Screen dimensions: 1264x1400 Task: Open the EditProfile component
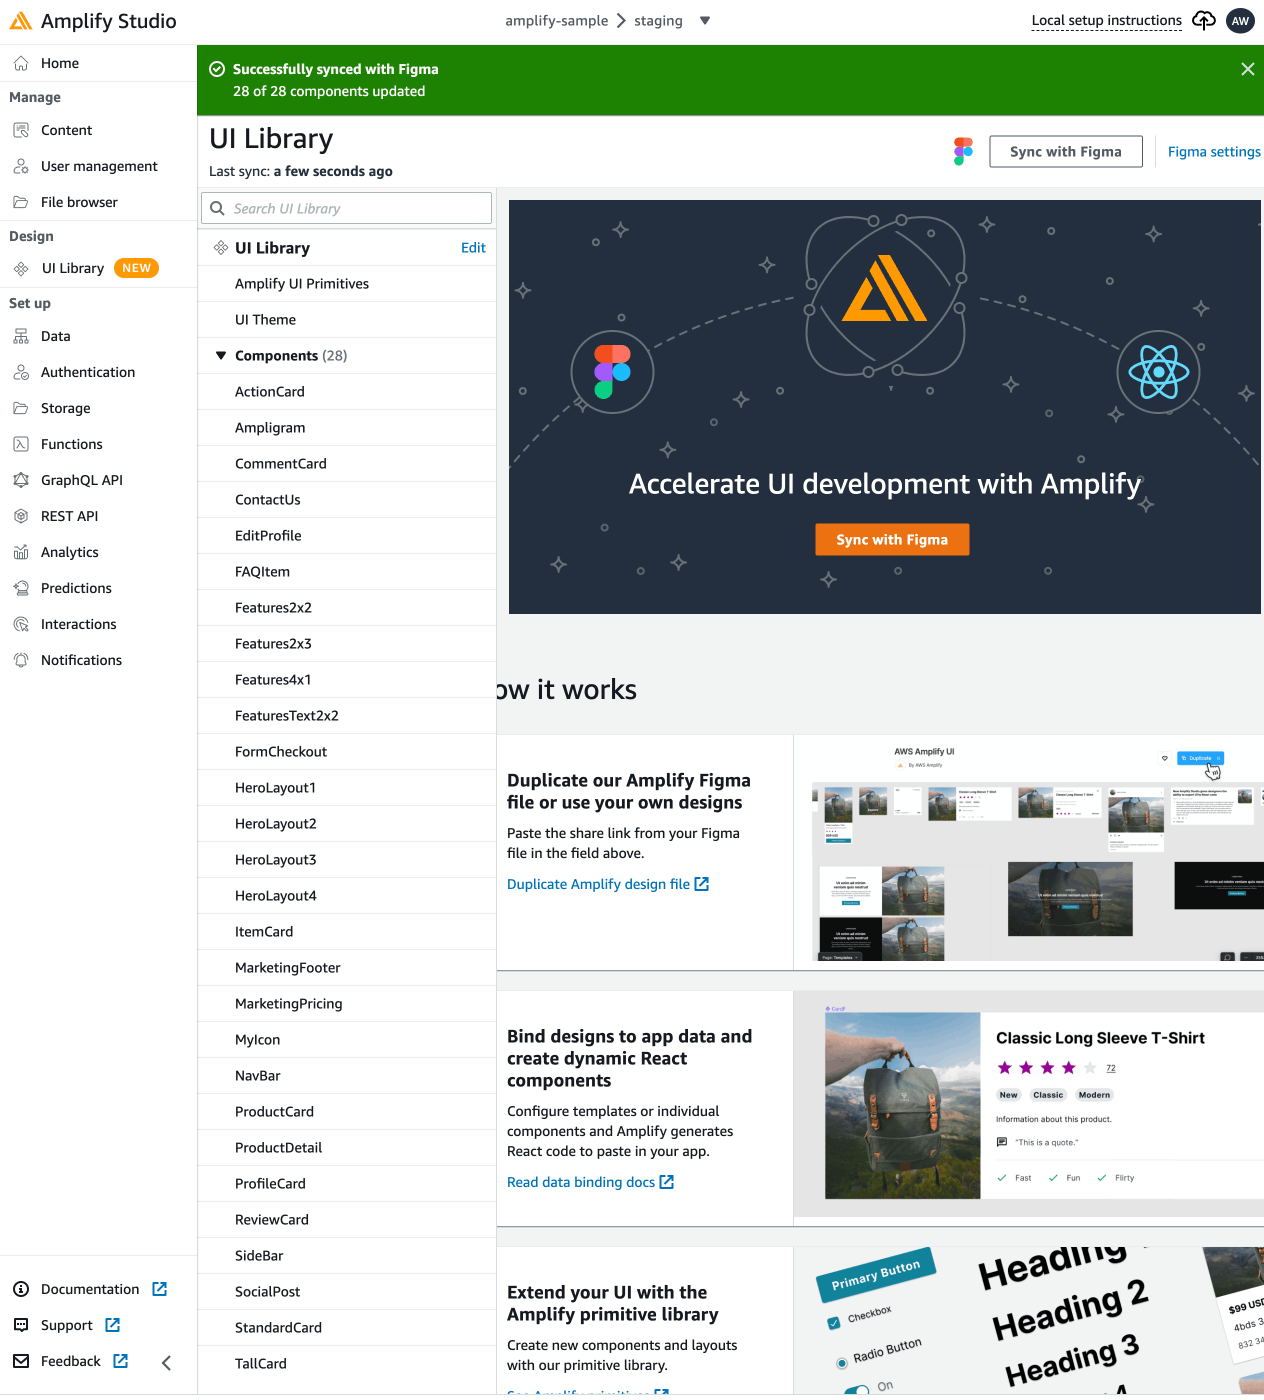click(x=346, y=536)
